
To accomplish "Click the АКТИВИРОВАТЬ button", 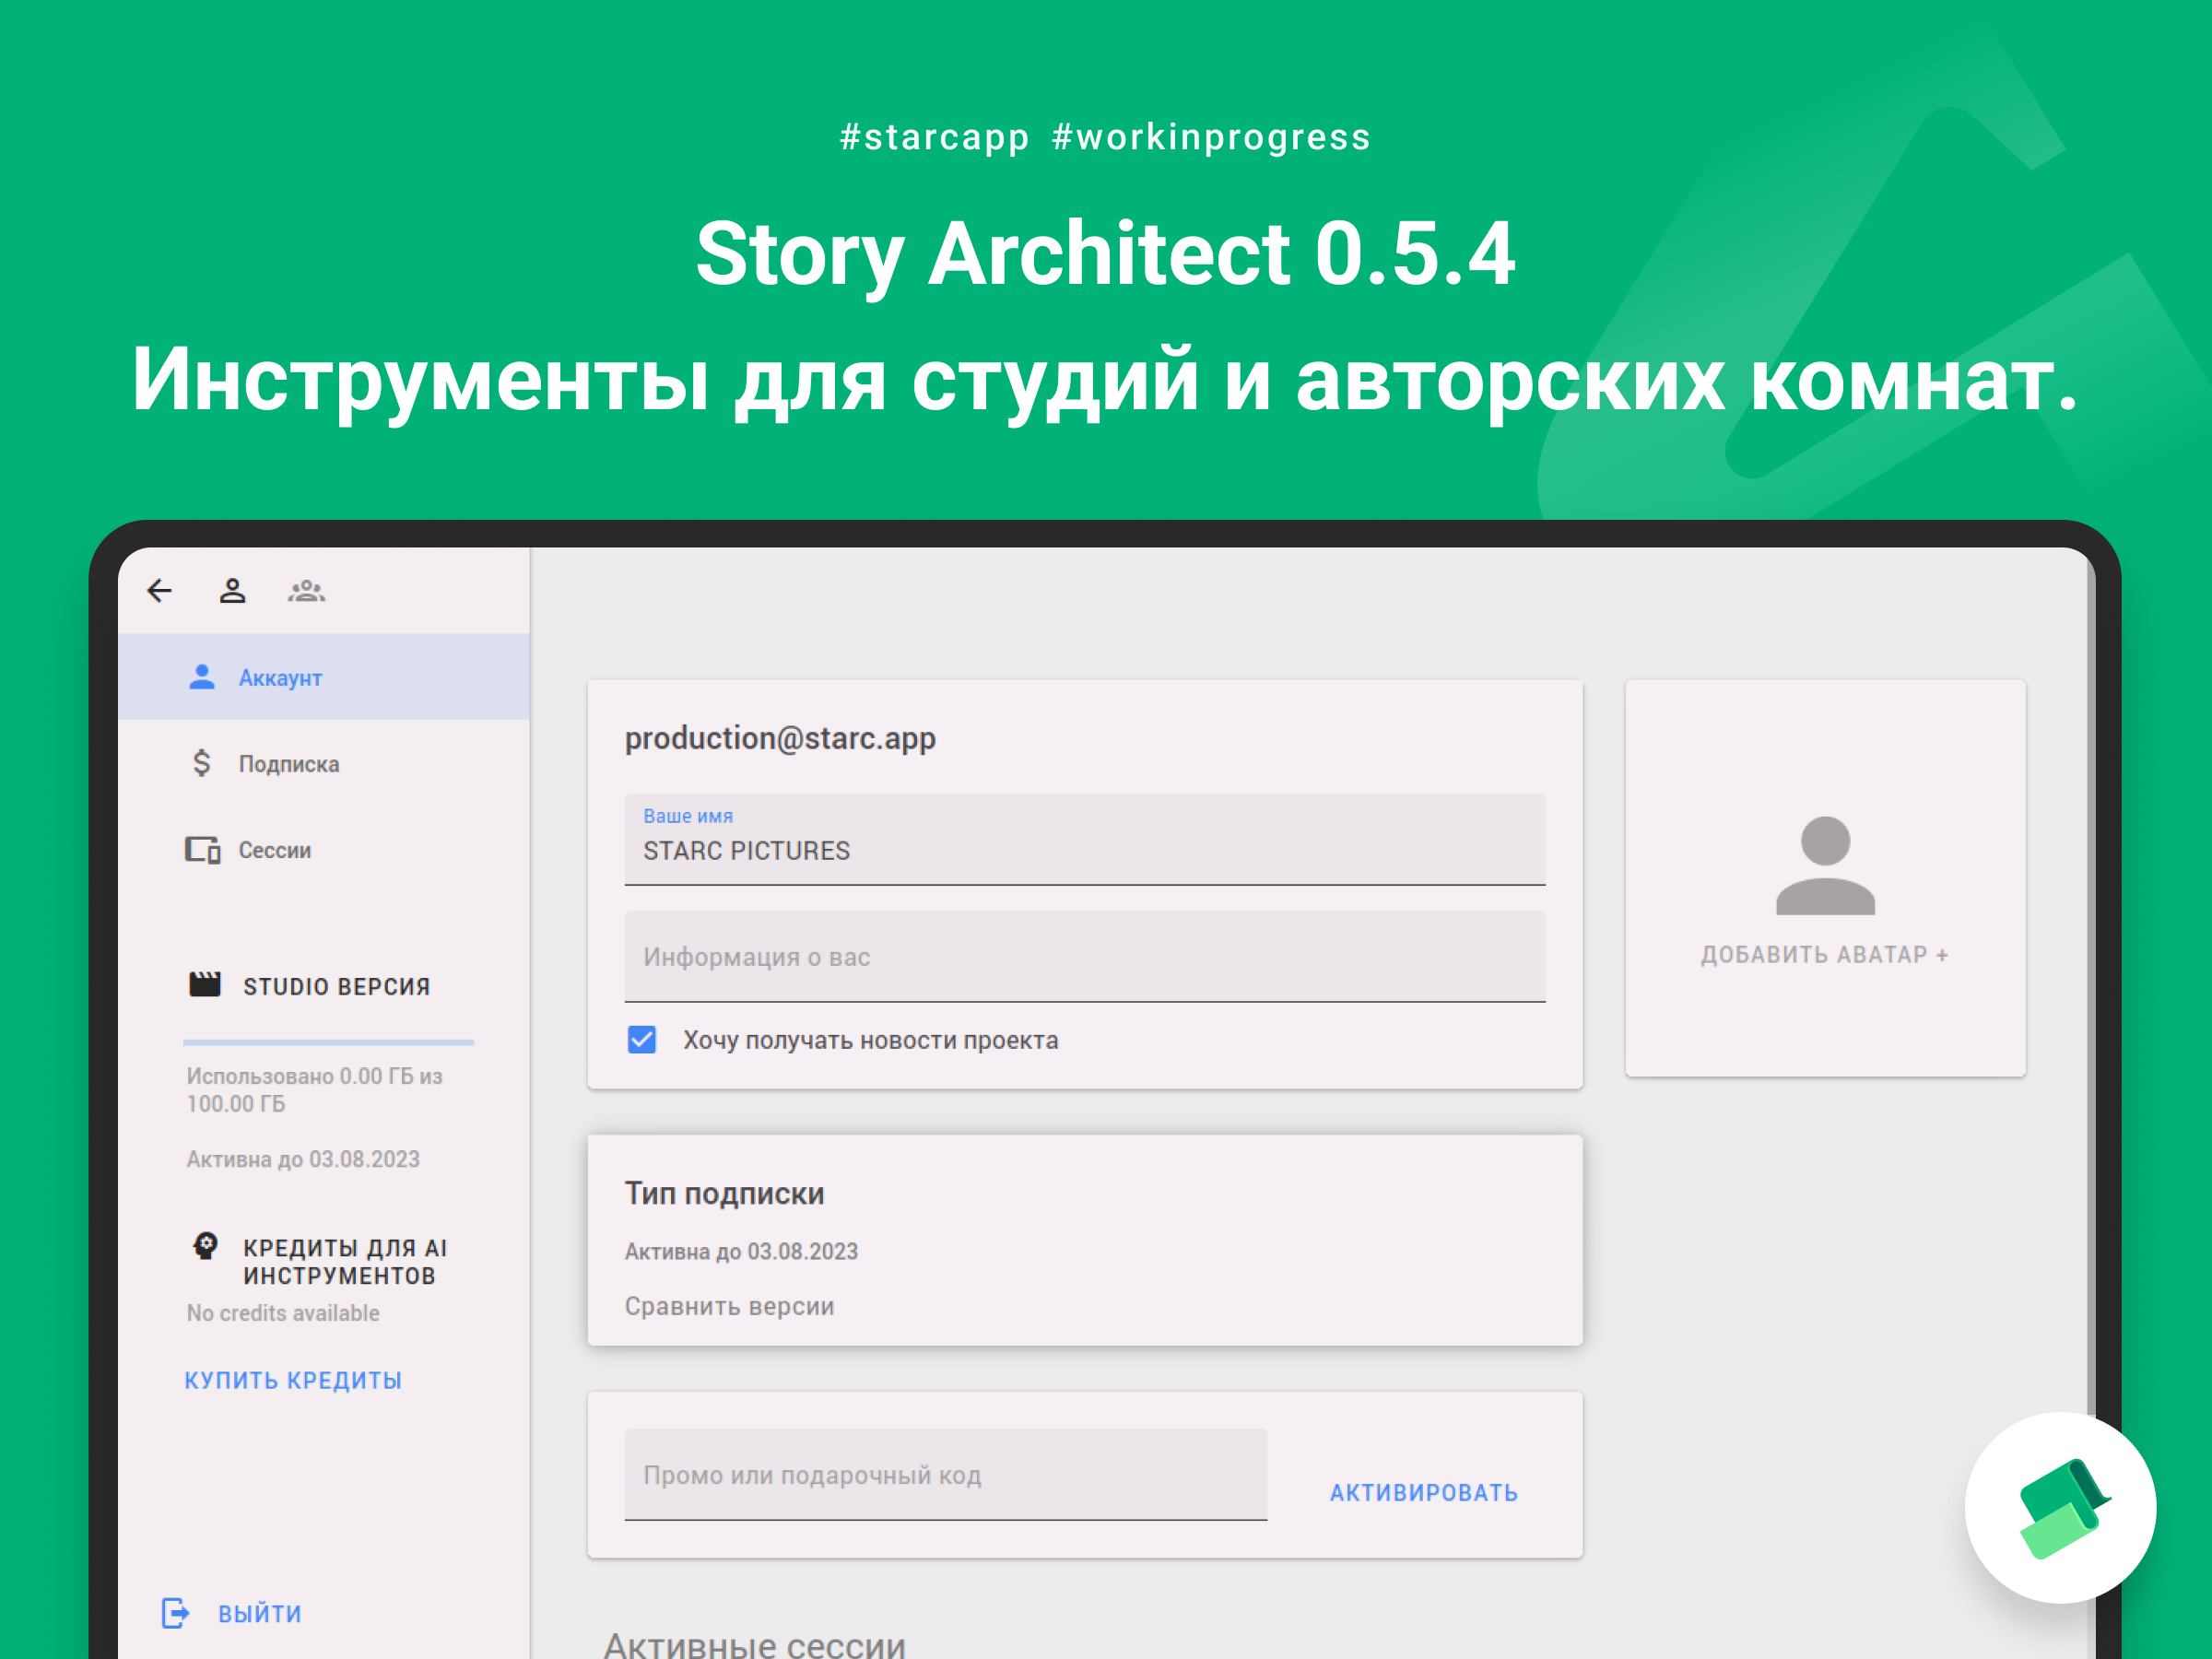I will click(1424, 1492).
